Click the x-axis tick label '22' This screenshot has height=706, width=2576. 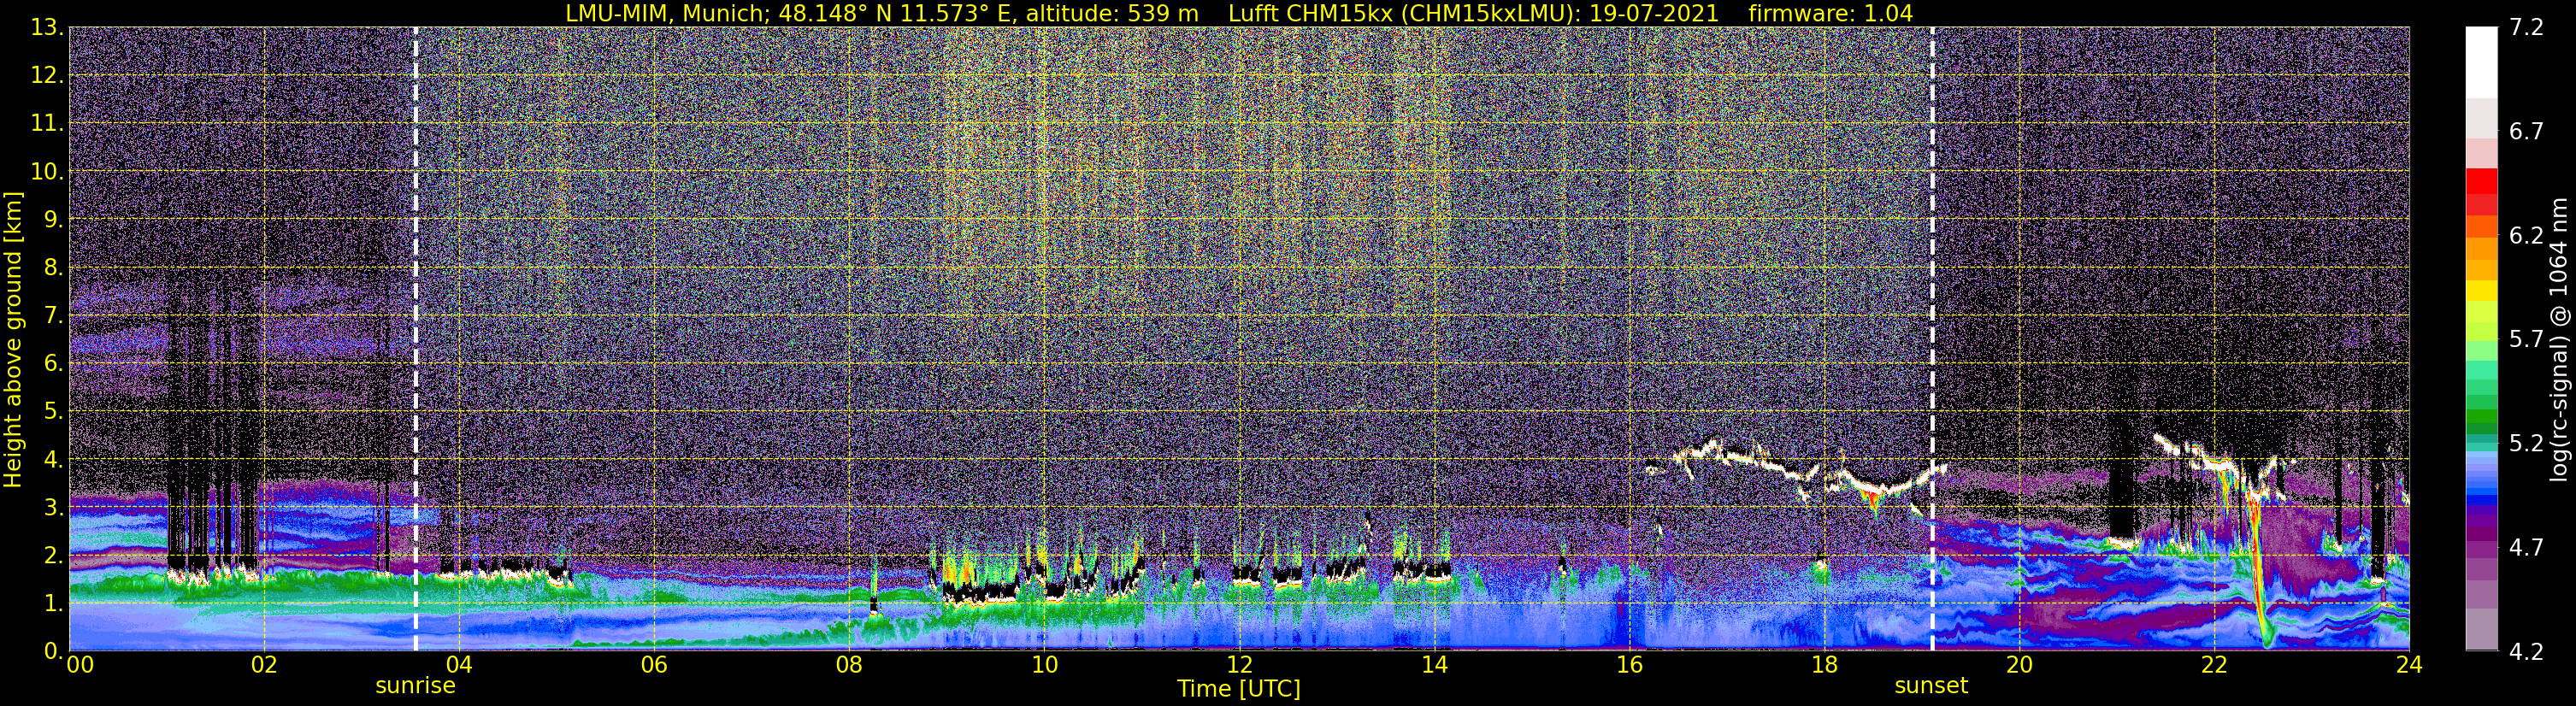pyautogui.click(x=2214, y=666)
